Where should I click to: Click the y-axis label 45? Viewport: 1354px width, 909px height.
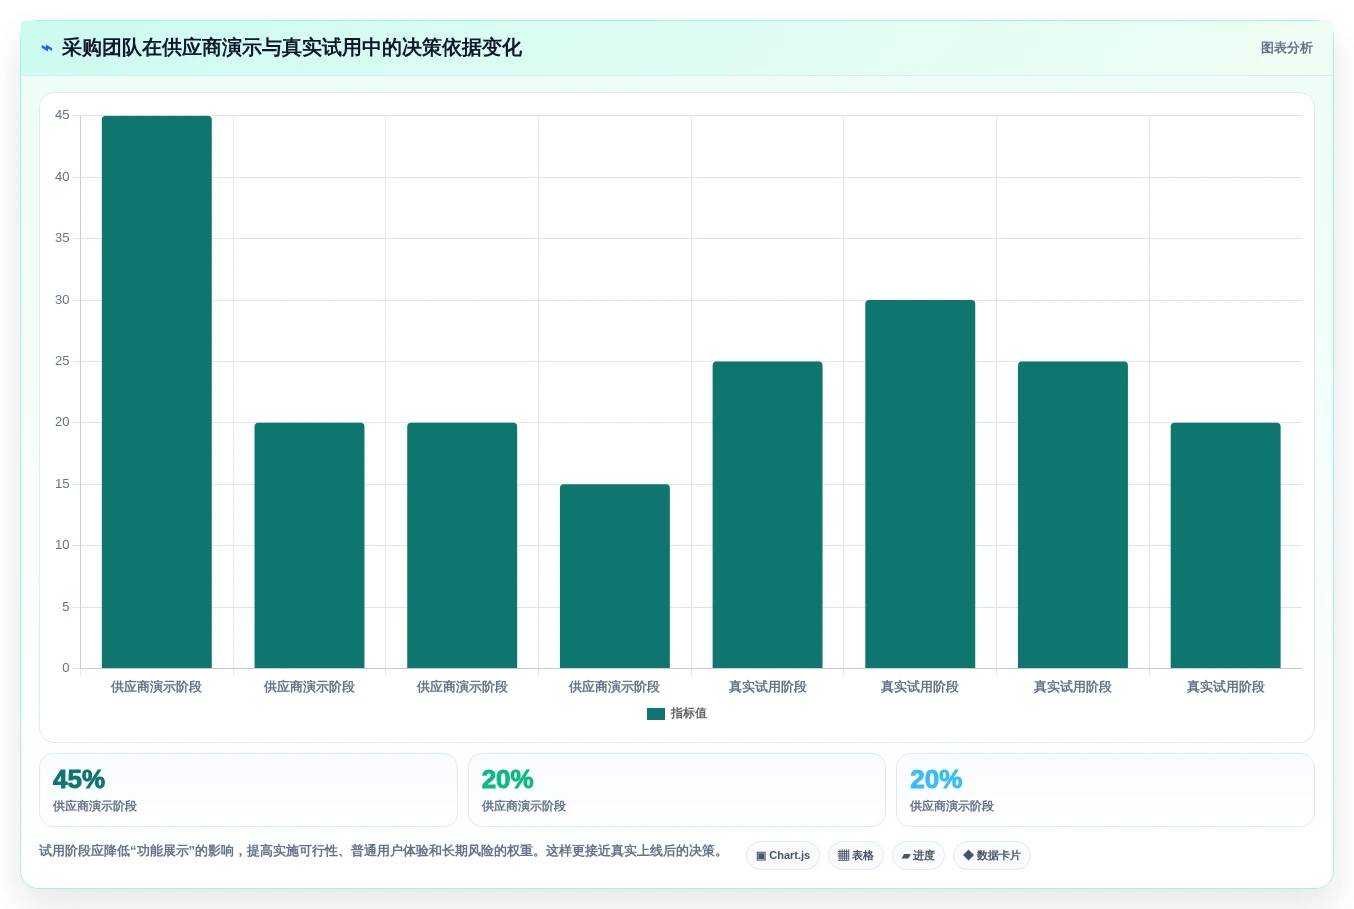pyautogui.click(x=62, y=115)
